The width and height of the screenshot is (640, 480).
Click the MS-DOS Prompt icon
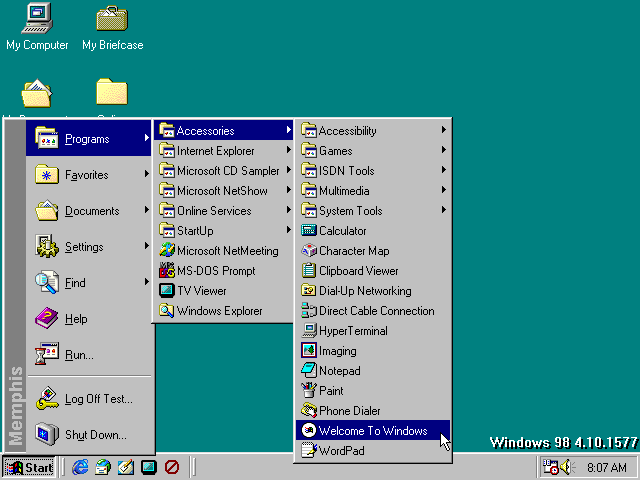point(167,271)
